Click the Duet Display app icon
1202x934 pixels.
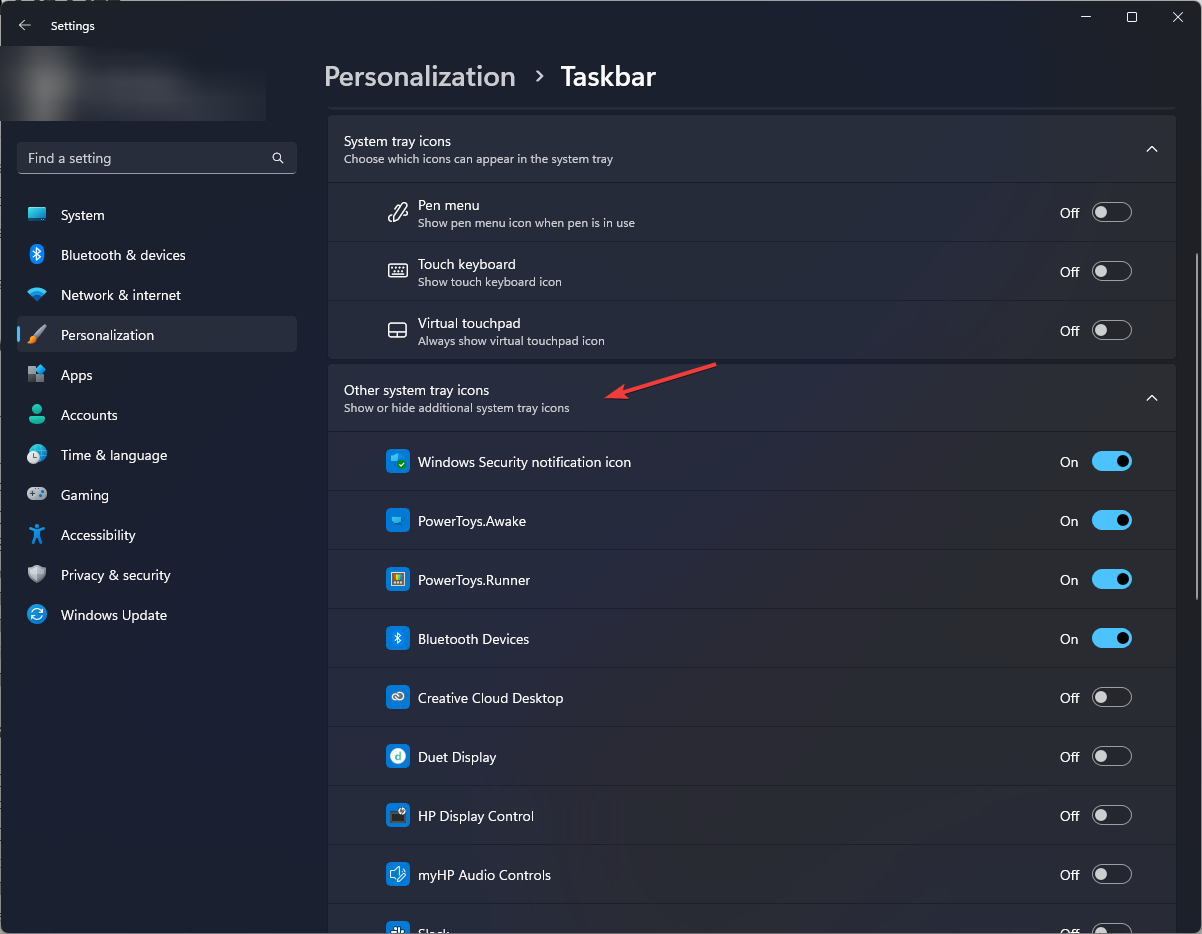tap(398, 757)
